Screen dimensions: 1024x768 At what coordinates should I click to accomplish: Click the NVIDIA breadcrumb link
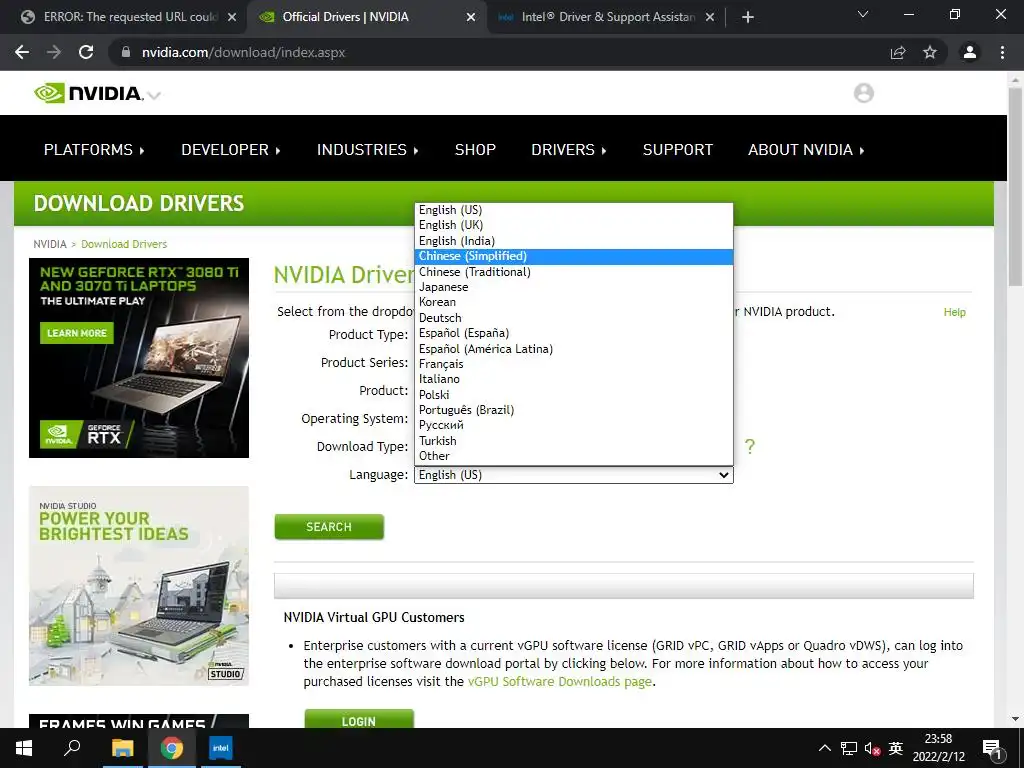tap(50, 244)
